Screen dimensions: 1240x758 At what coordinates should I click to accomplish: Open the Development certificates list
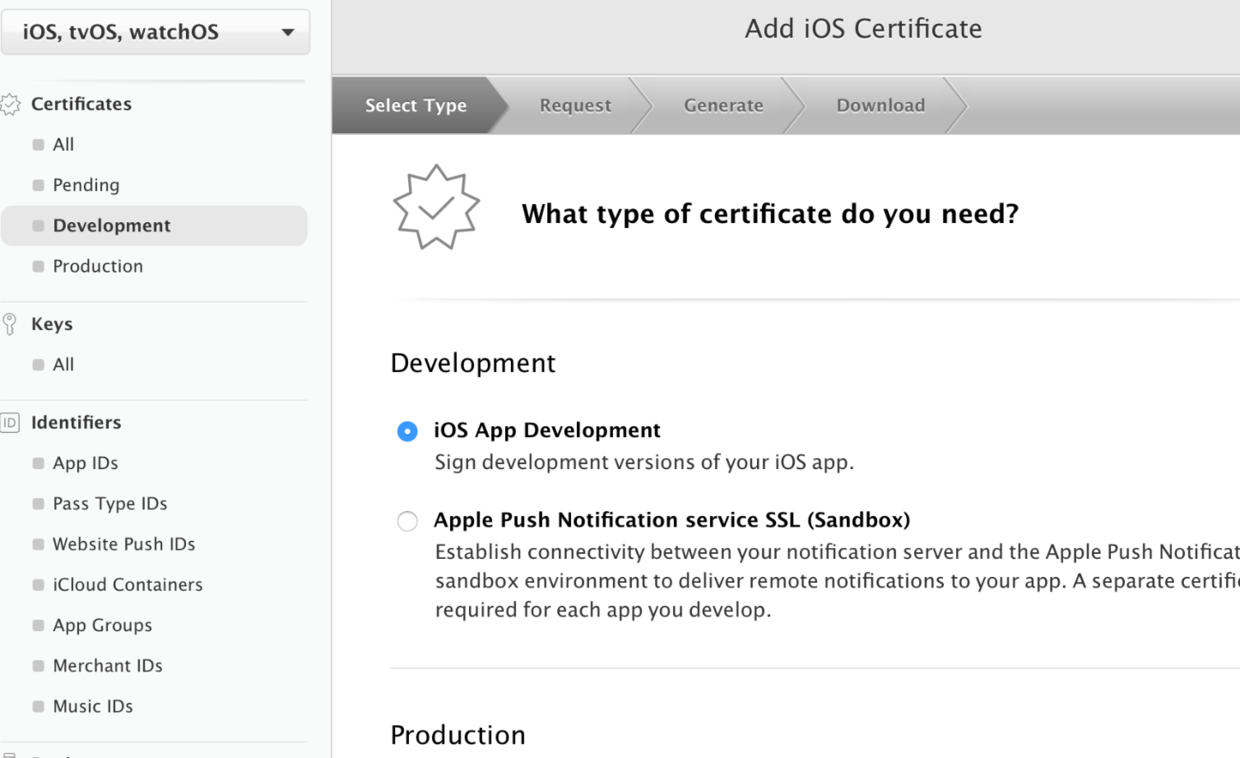pyautogui.click(x=111, y=226)
